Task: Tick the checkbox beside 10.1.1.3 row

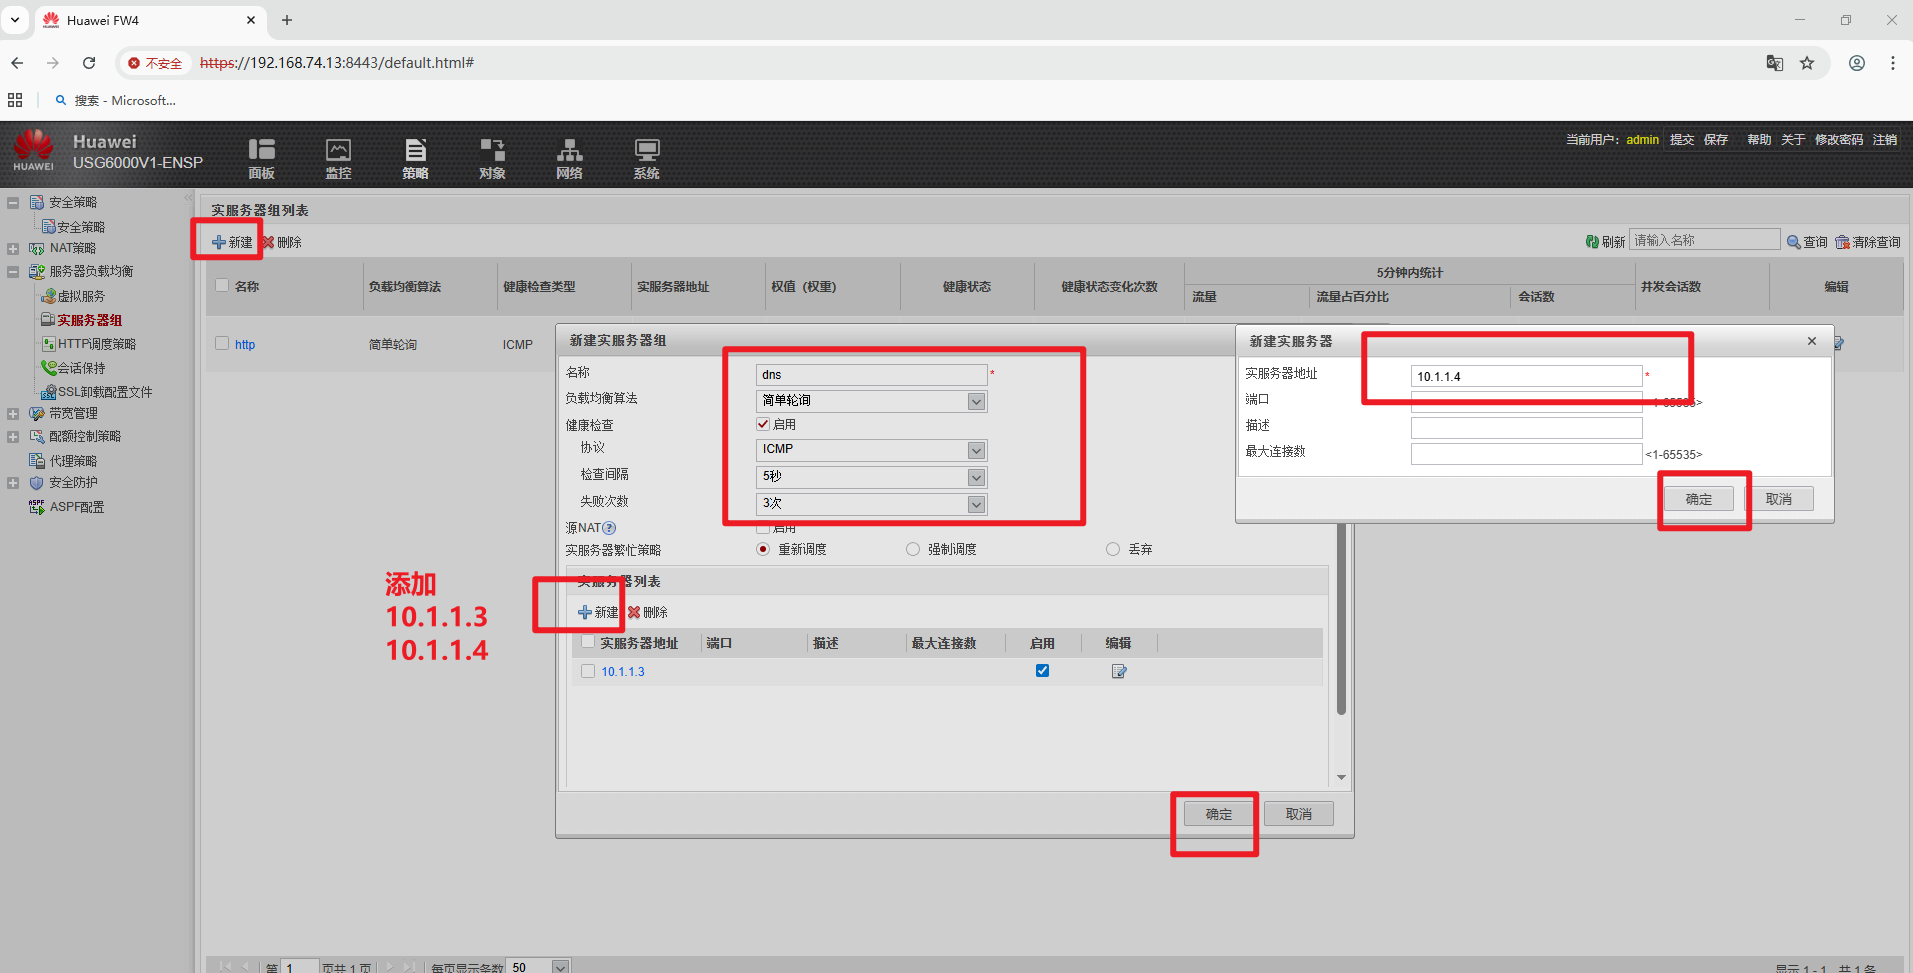Action: 588,671
